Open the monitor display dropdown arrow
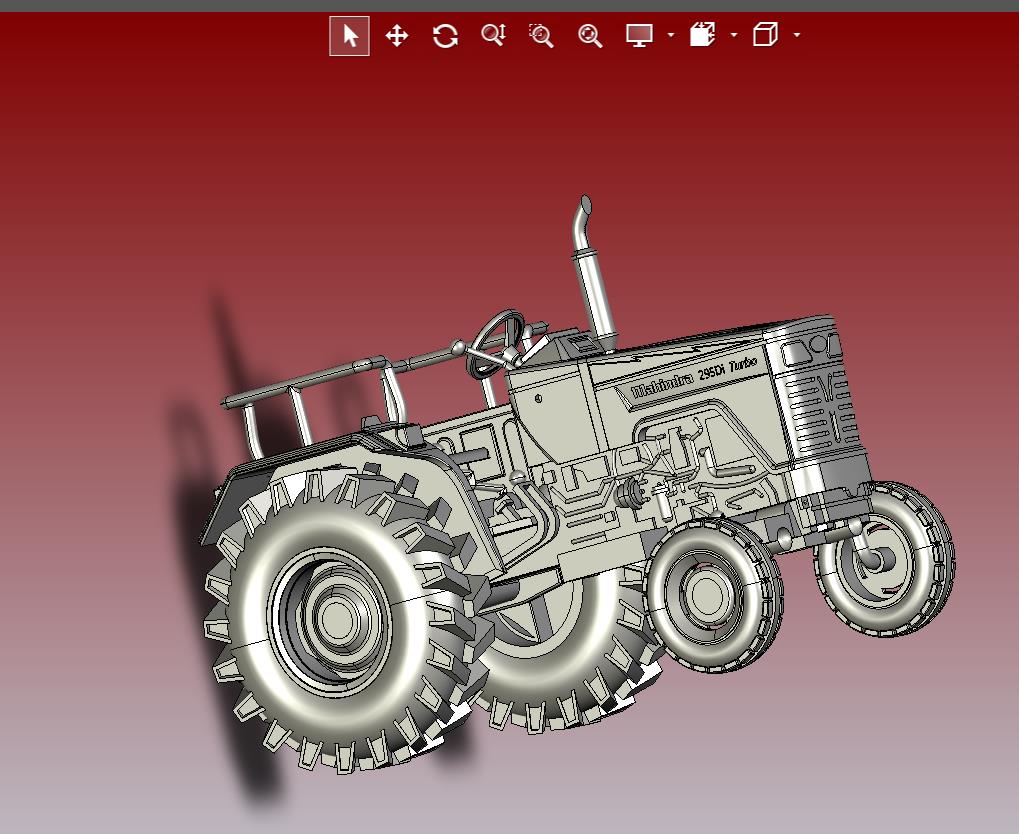Image resolution: width=1019 pixels, height=834 pixels. click(671, 35)
